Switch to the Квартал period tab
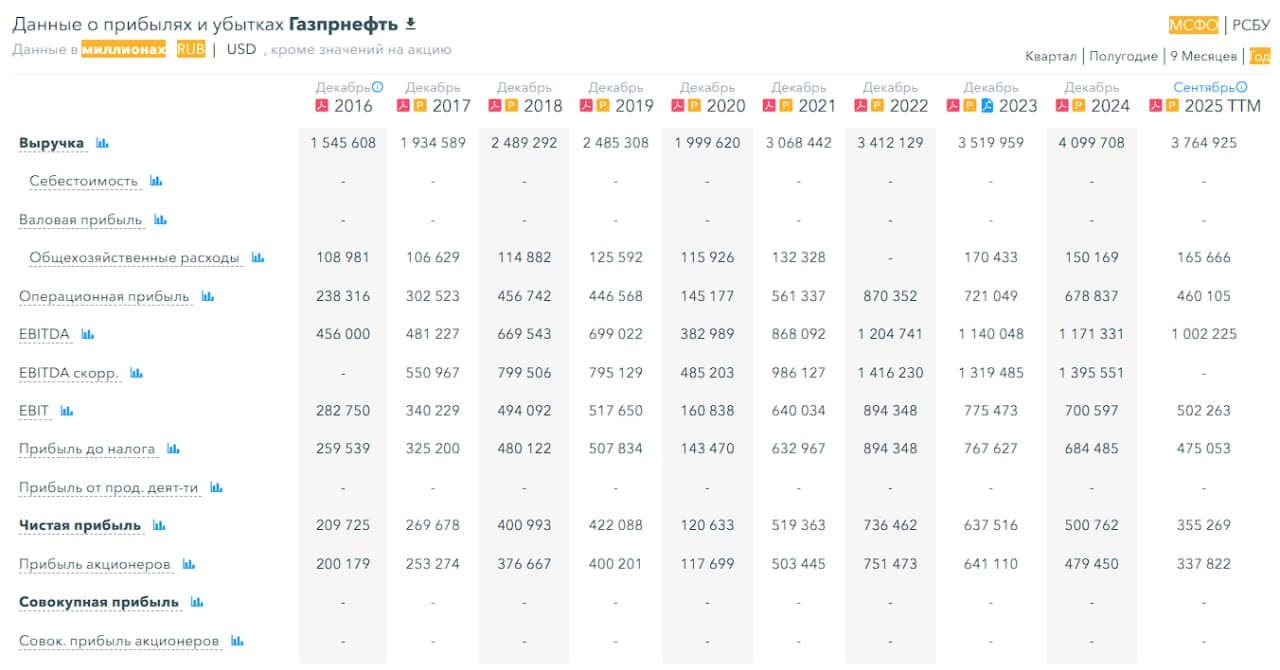 1051,56
